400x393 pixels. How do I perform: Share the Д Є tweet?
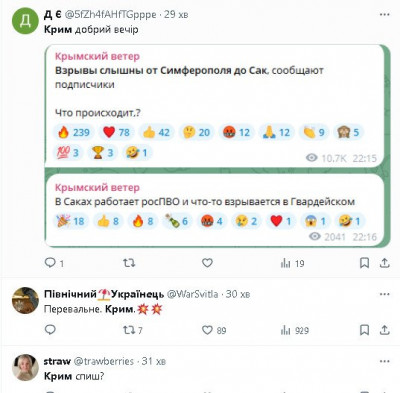click(385, 263)
